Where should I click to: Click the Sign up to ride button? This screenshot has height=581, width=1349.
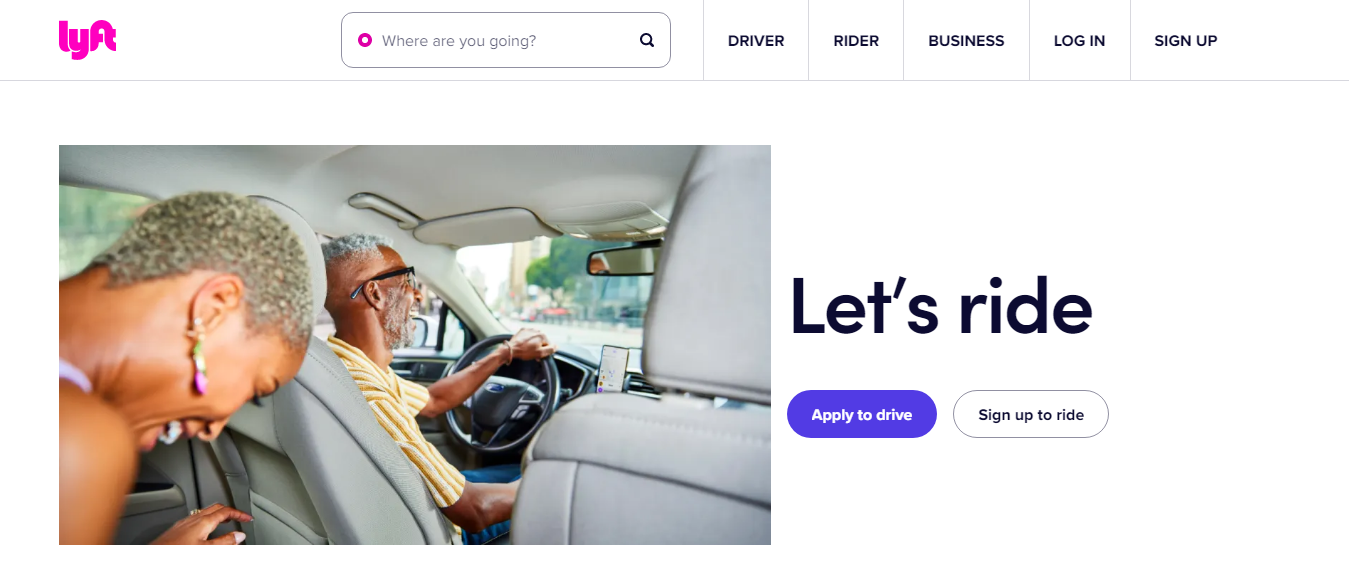click(x=1031, y=414)
